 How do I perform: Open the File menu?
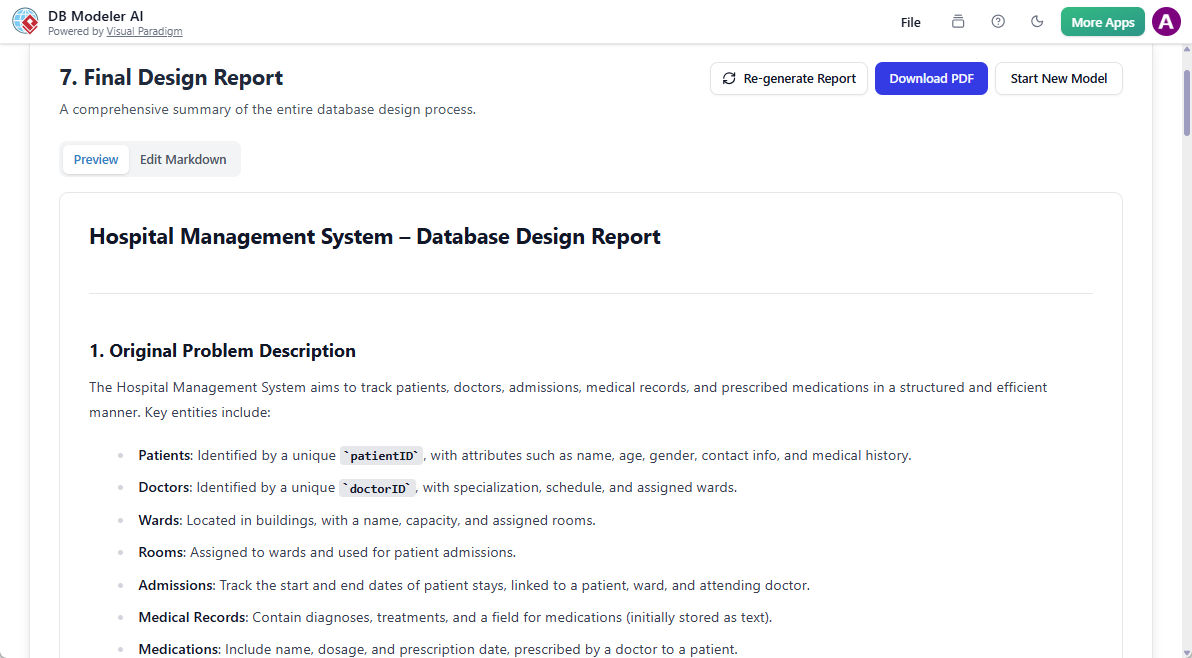(910, 21)
